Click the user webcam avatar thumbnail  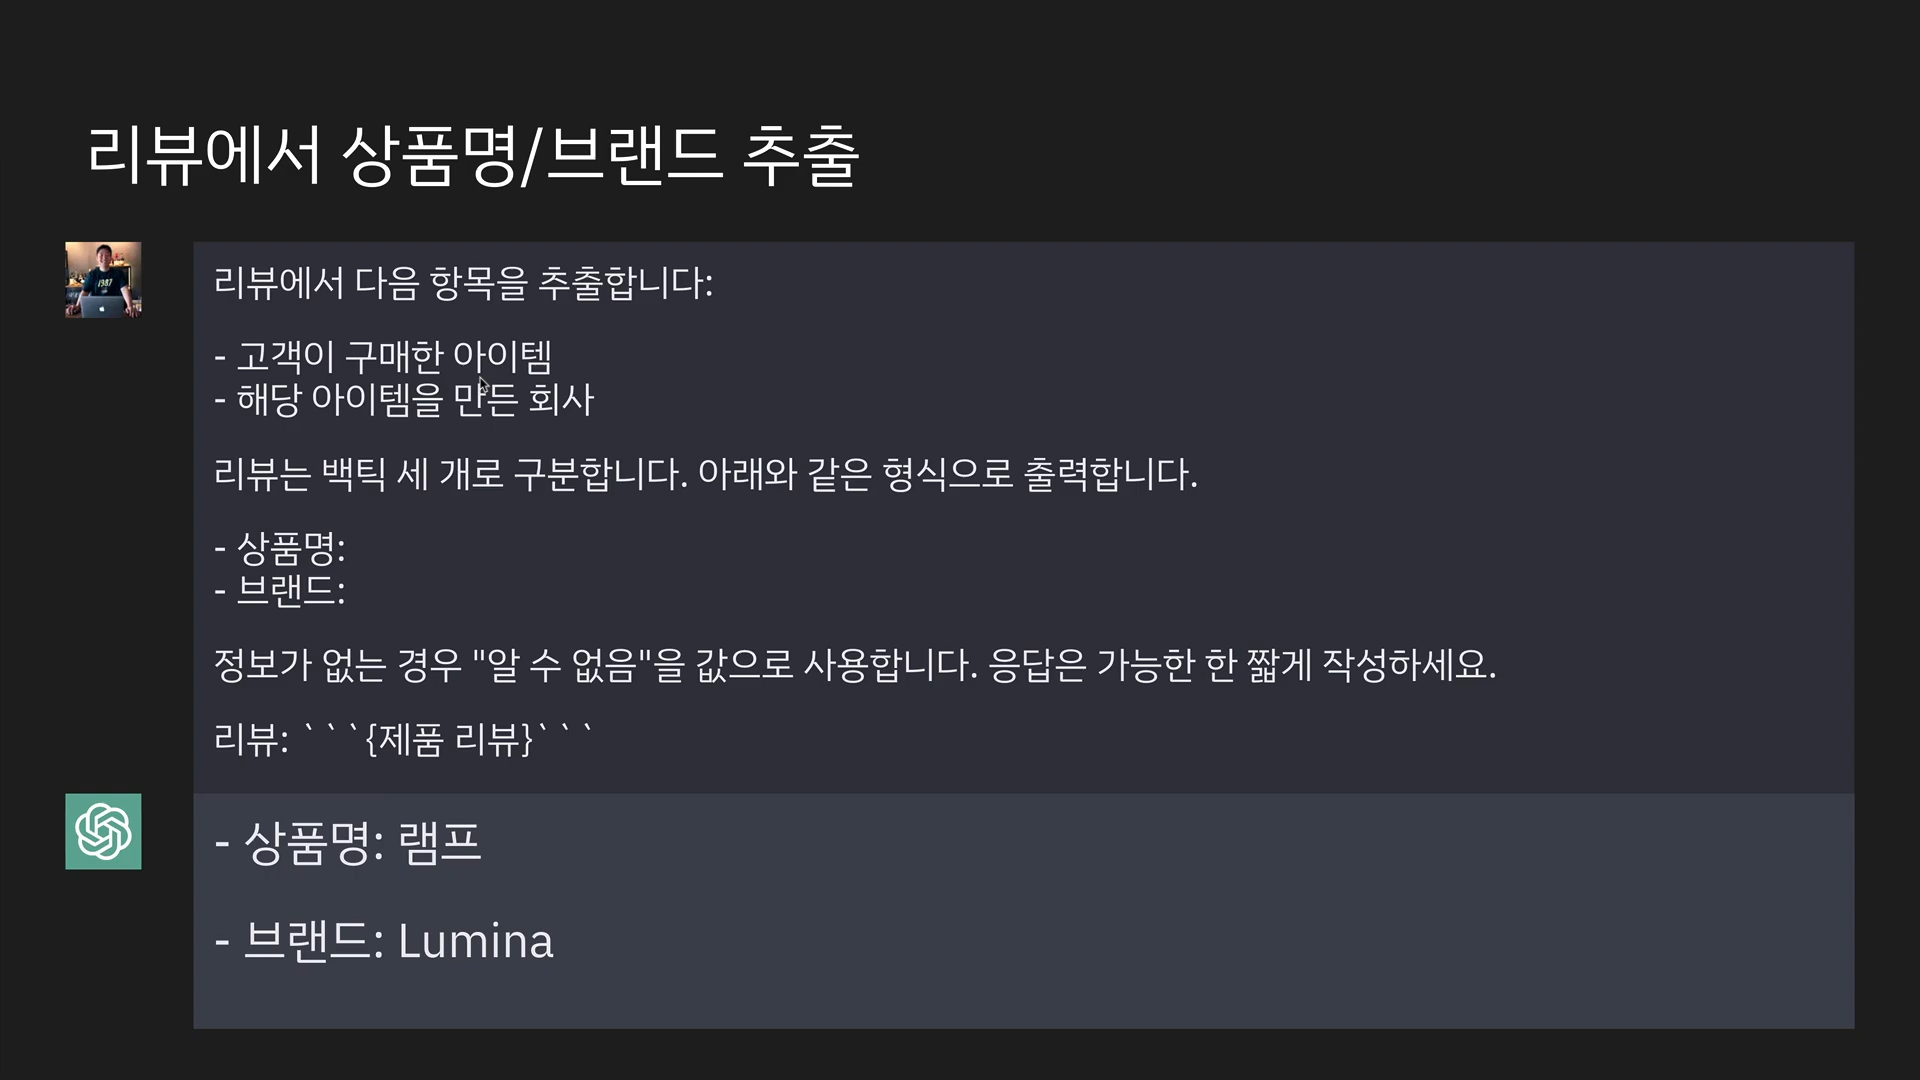coord(103,280)
